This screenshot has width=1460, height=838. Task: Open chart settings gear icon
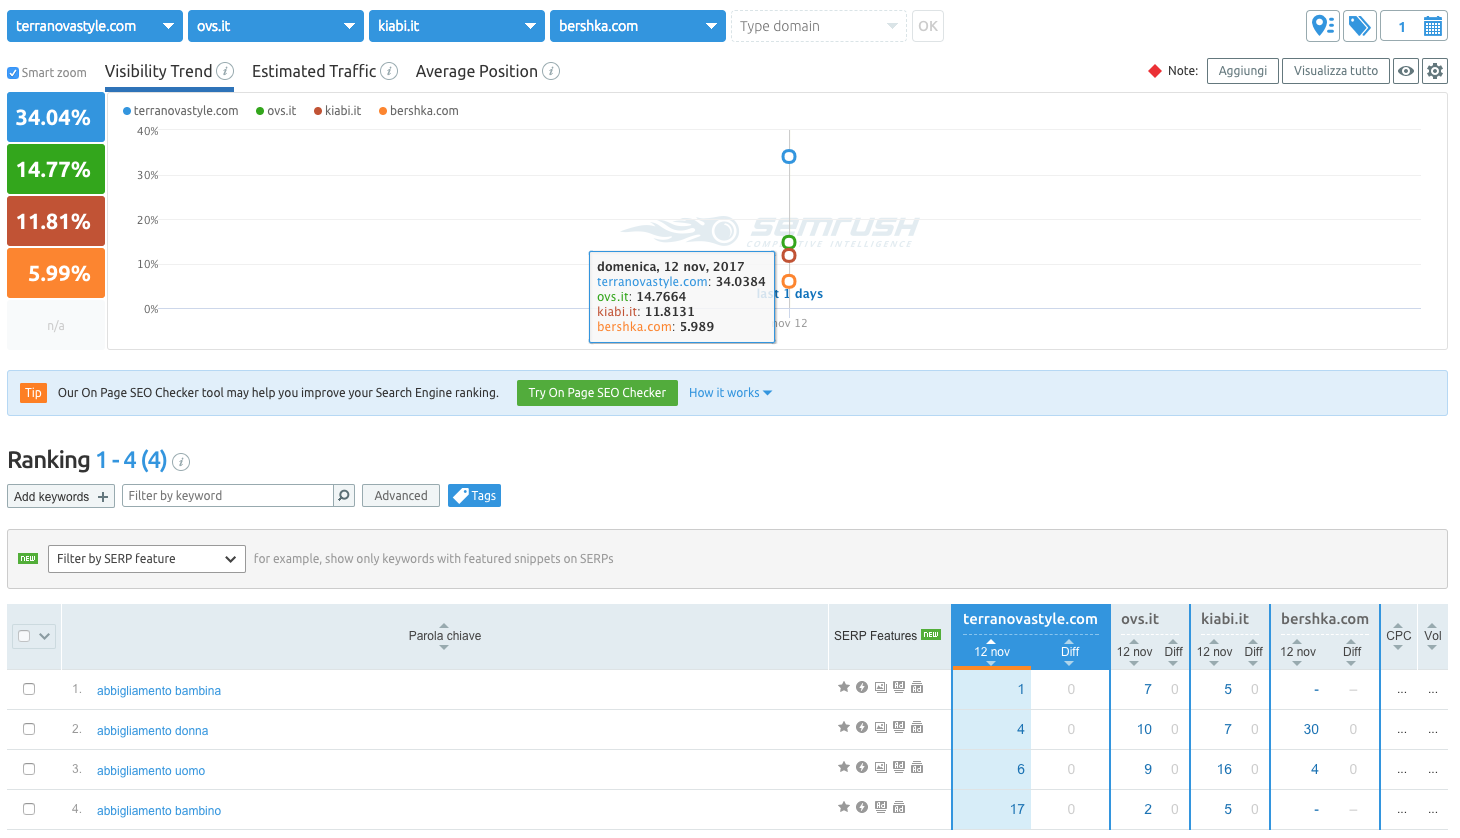(x=1435, y=71)
